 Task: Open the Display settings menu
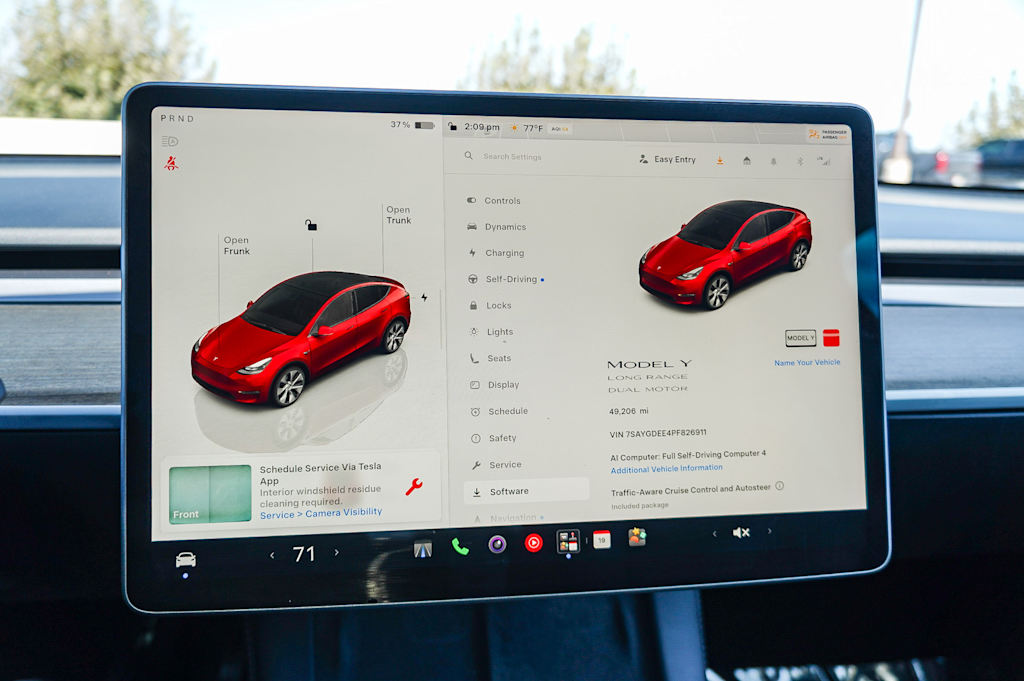[495, 385]
